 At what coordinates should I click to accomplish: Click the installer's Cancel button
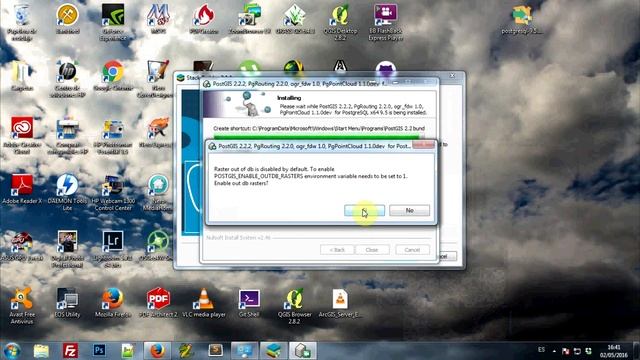point(412,249)
